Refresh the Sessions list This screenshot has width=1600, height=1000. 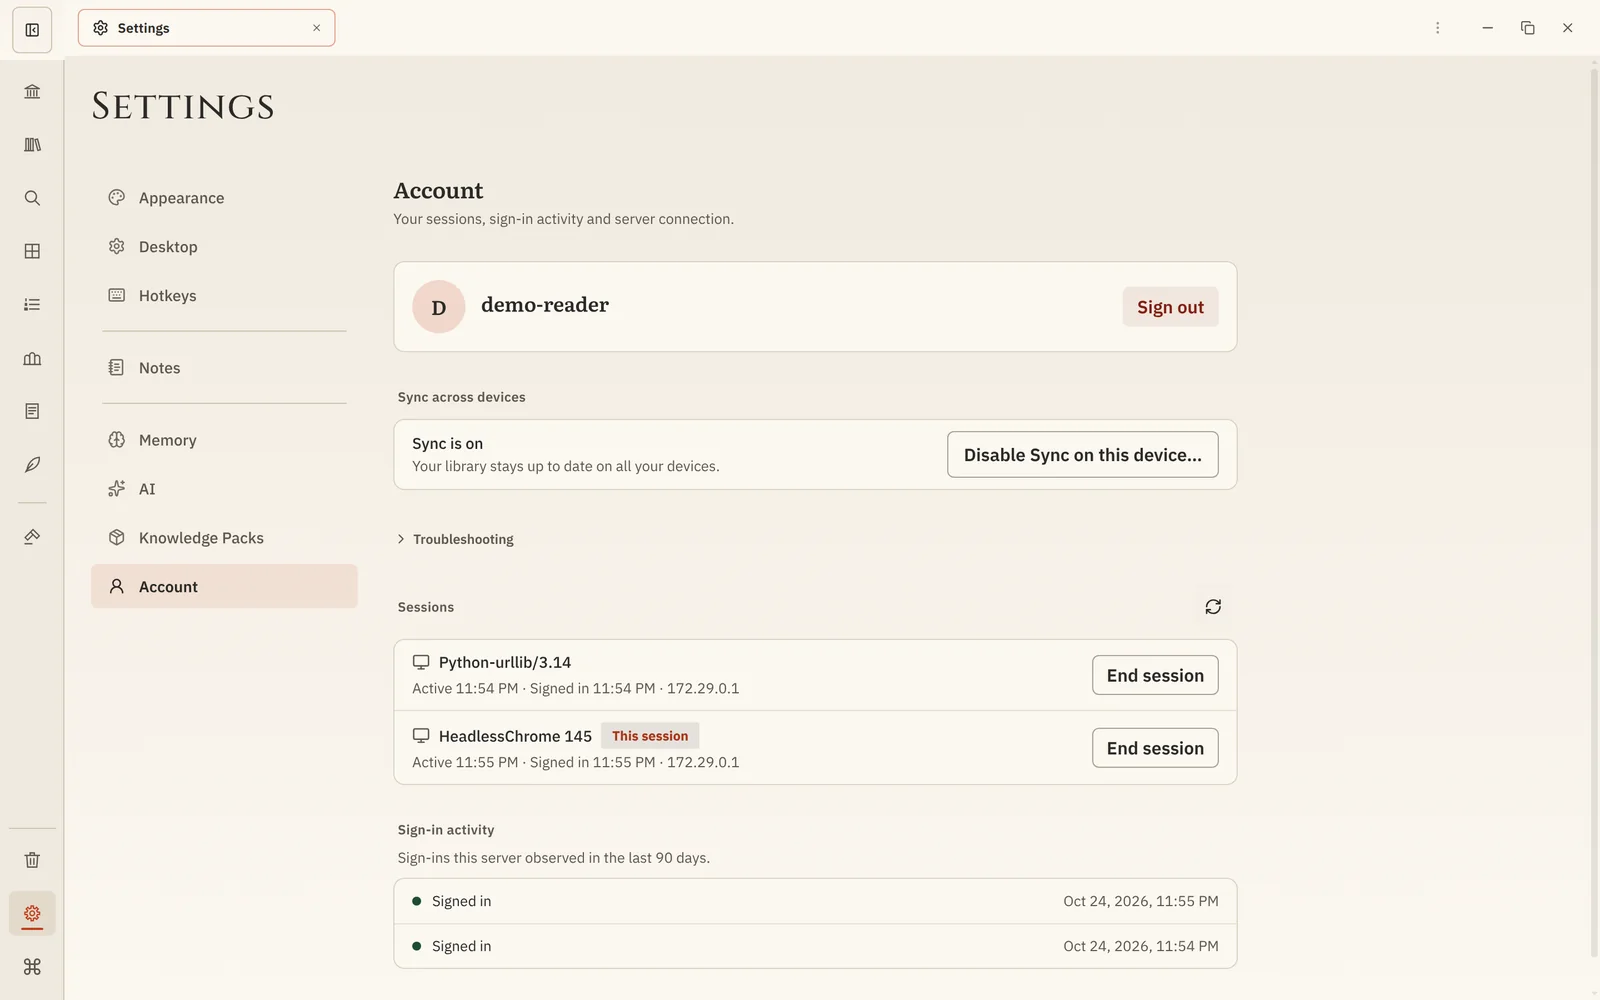1213,607
